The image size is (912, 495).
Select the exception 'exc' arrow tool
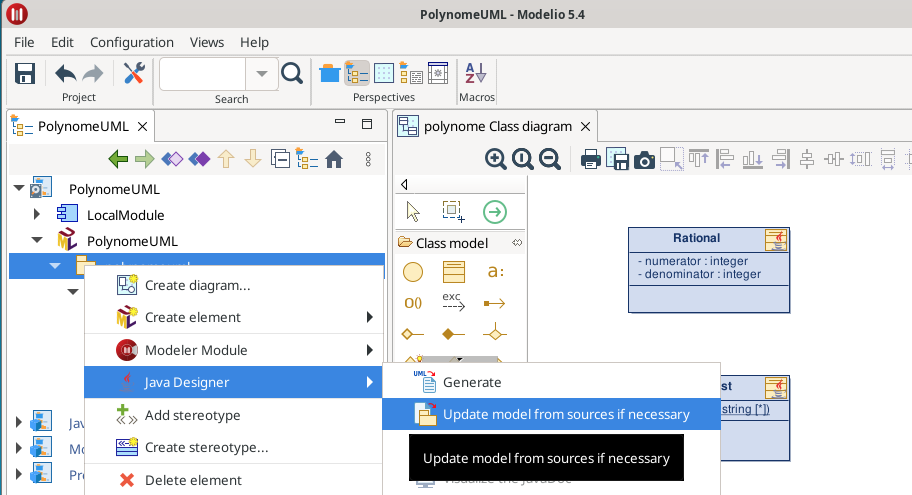pyautogui.click(x=454, y=301)
